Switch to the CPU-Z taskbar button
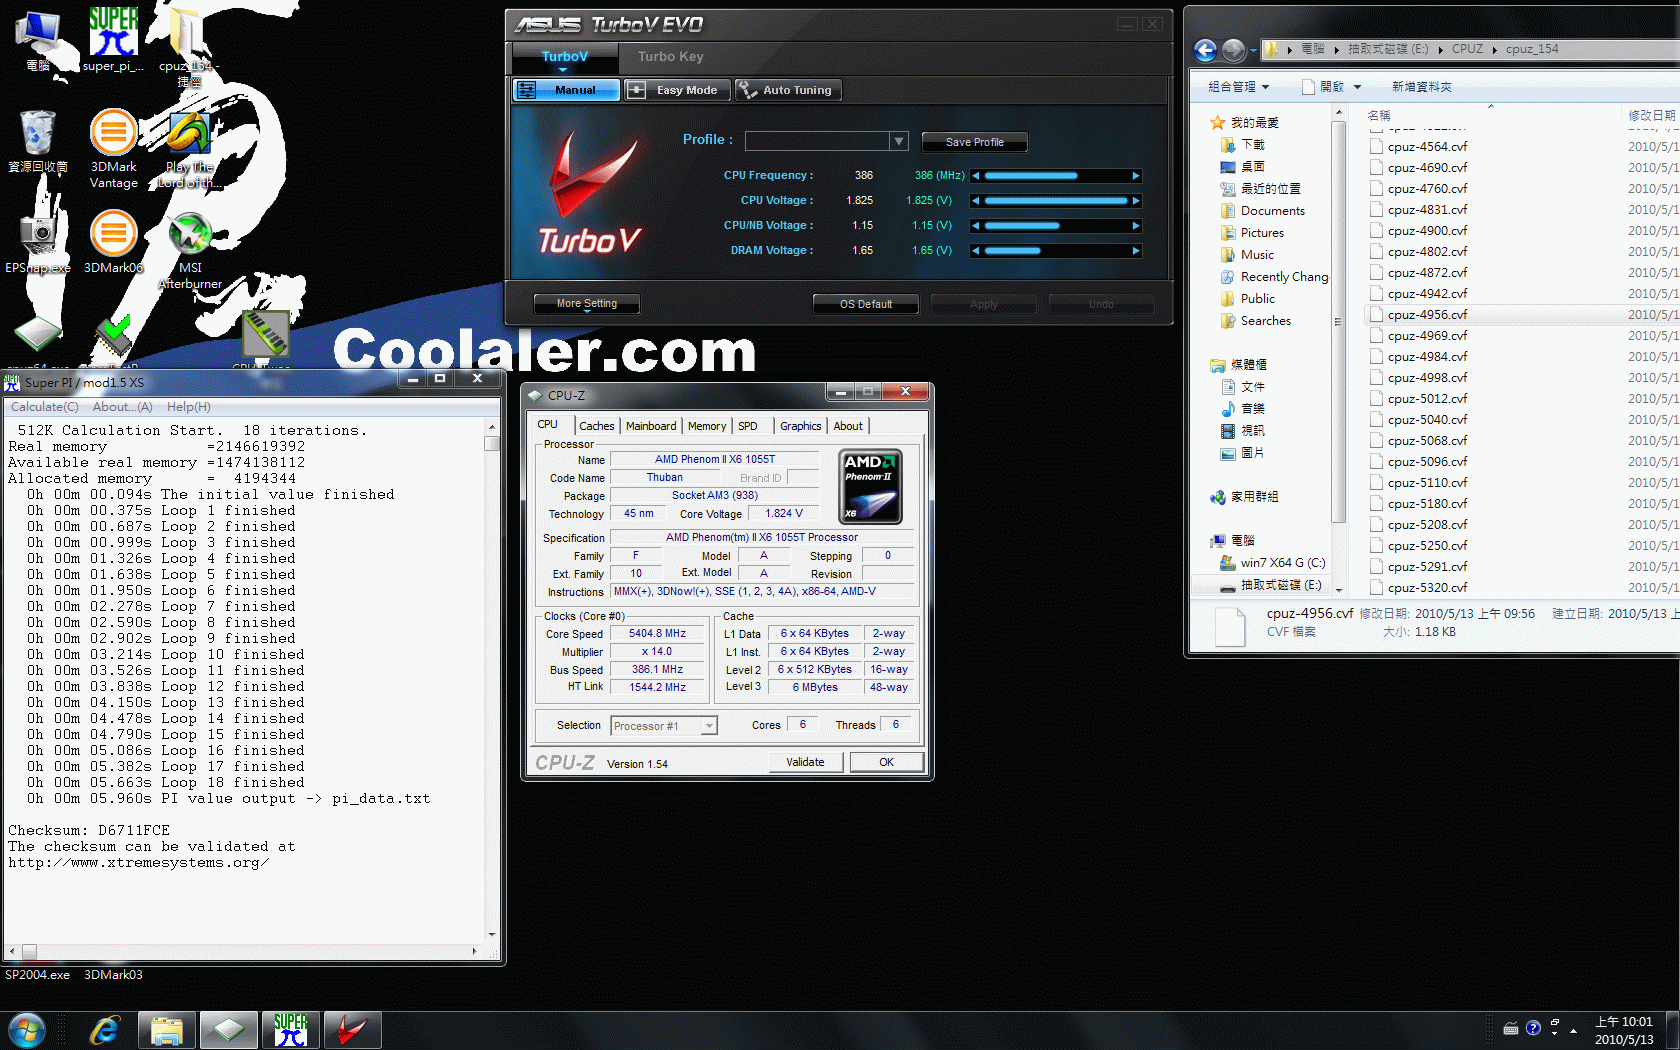Viewport: 1680px width, 1050px height. tap(228, 1030)
